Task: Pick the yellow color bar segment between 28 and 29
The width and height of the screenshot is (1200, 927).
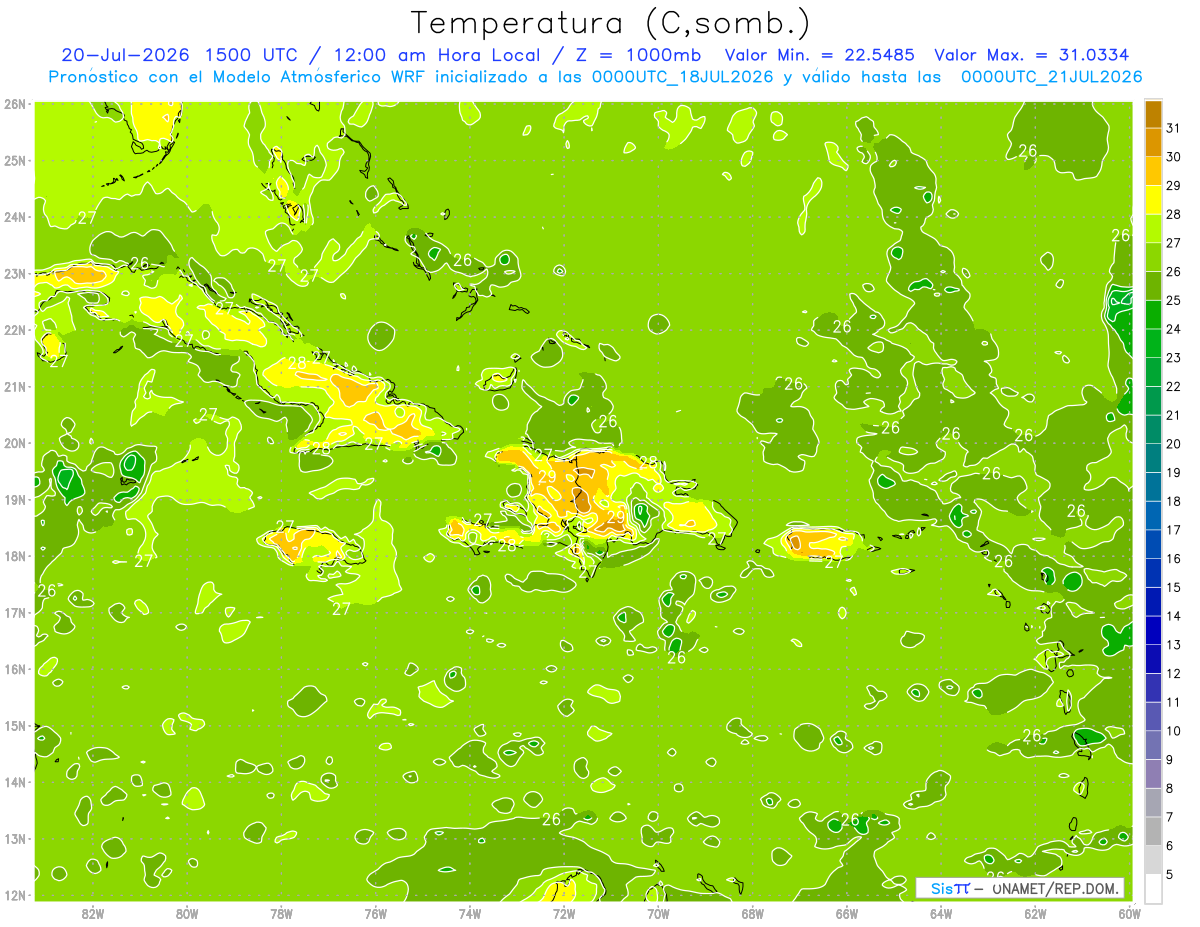Action: pos(1153,200)
